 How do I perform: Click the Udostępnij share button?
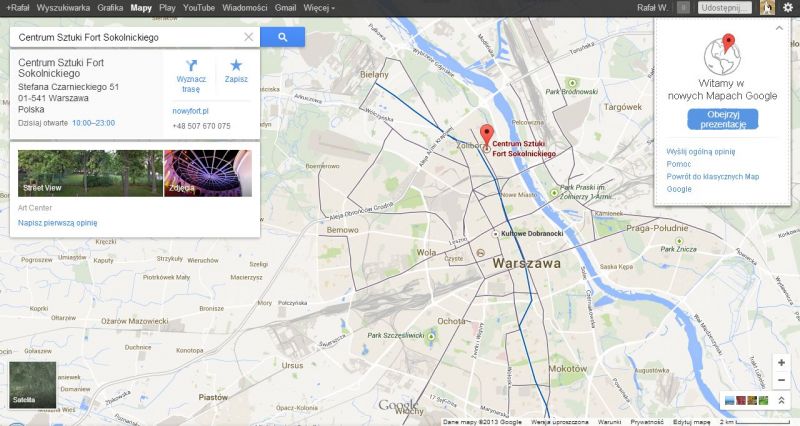pos(725,8)
